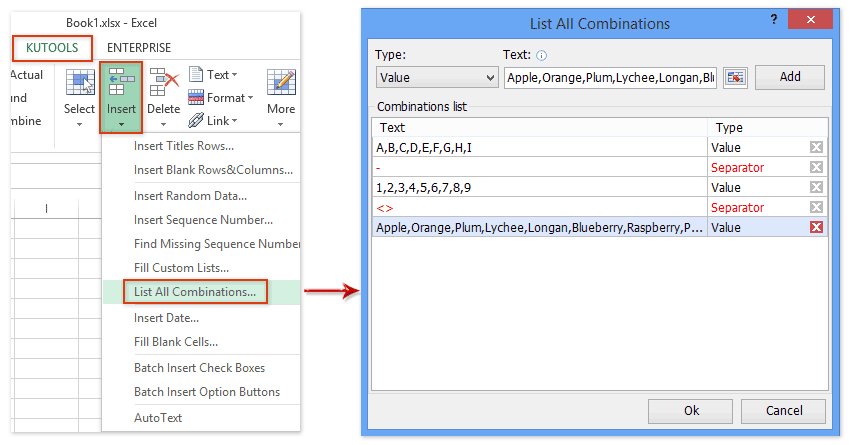Select Insert Random Data menu entry
Viewport: 850px width, 445px height.
(190, 196)
